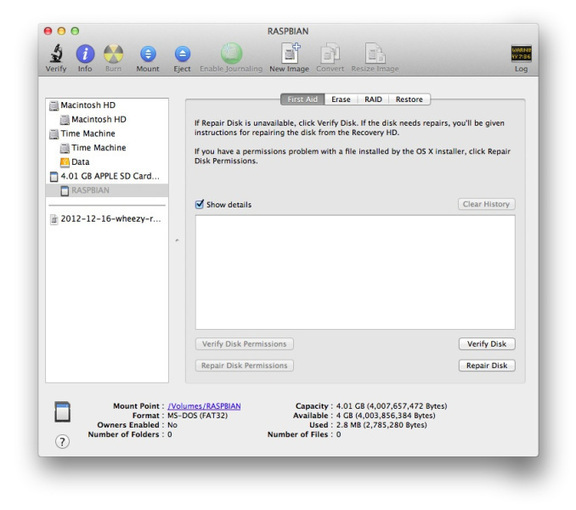
Task: Click the Owners Enabled value No
Action: 172,425
